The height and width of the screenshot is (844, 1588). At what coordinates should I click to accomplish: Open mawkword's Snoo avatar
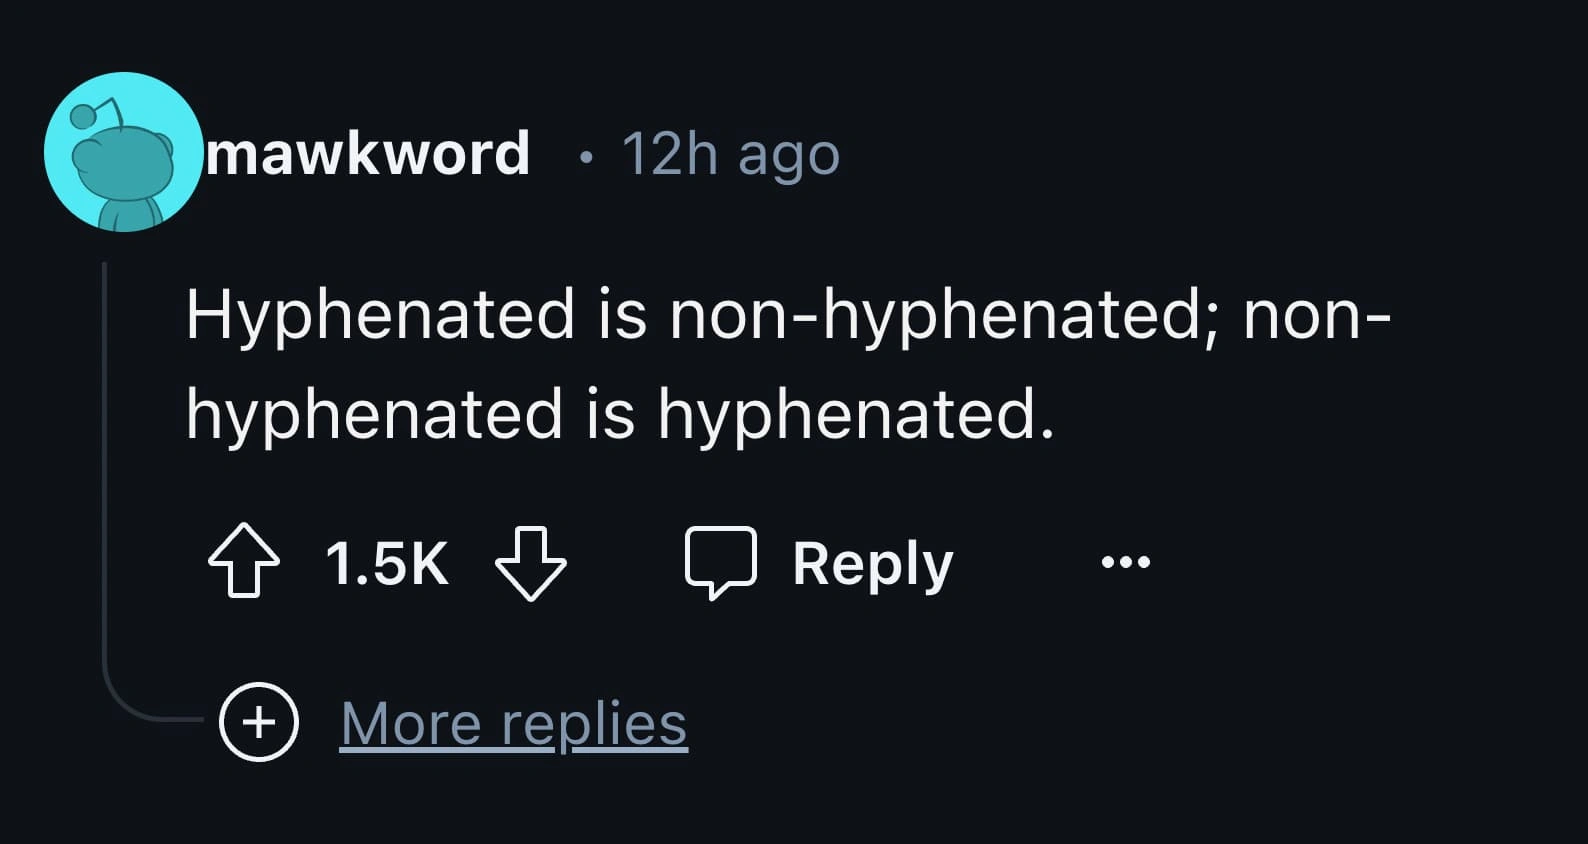tap(123, 153)
